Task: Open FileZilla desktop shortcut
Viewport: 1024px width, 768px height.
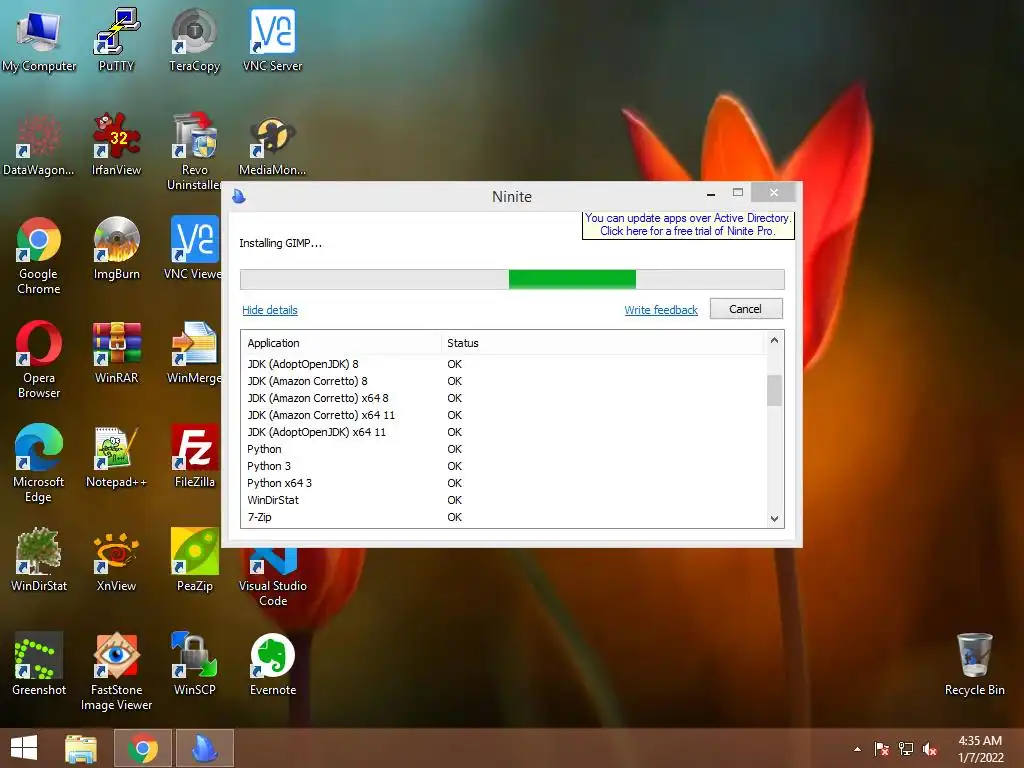Action: tap(194, 456)
